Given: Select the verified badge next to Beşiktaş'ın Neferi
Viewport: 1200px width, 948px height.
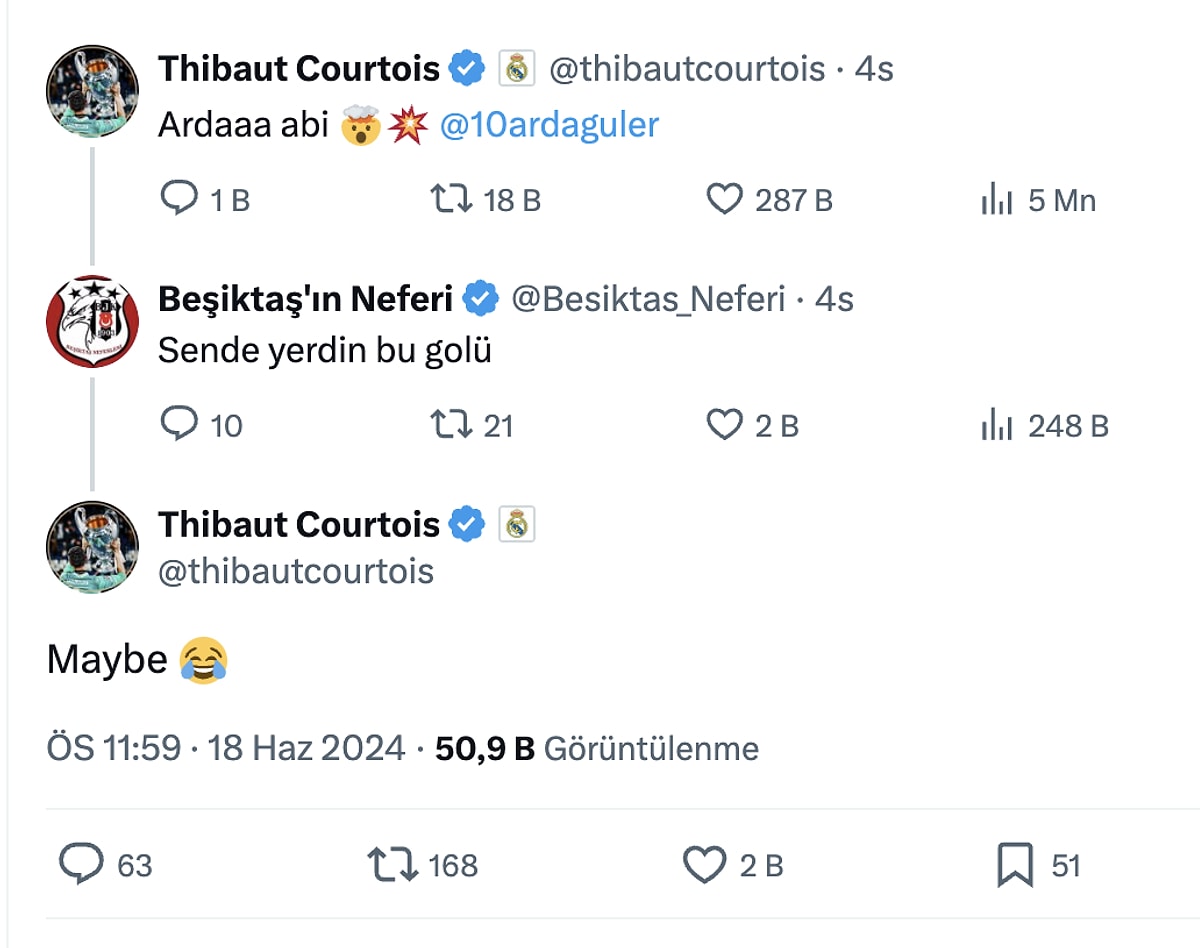Looking at the screenshot, I should (x=479, y=297).
